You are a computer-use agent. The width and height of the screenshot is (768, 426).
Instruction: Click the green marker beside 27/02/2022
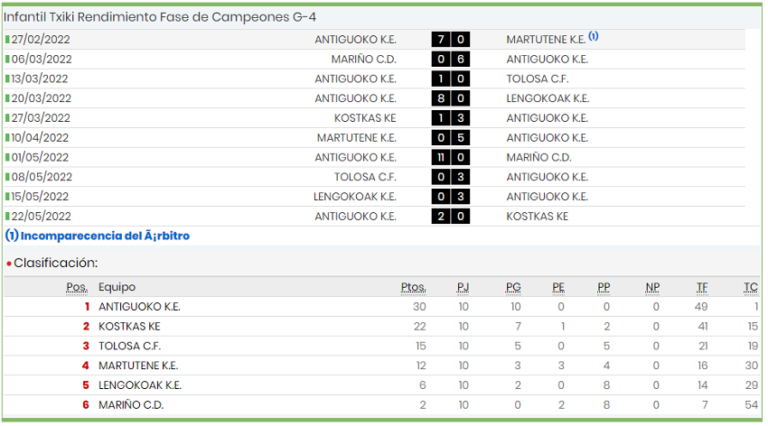[x=7, y=39]
